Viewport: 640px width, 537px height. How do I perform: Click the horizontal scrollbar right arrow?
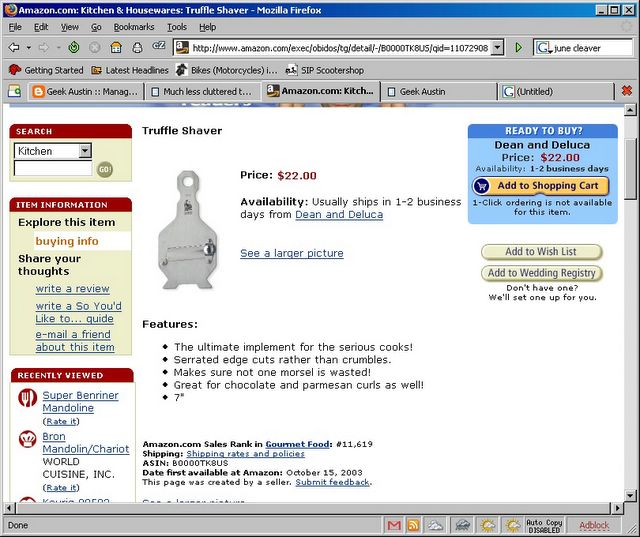[617, 508]
